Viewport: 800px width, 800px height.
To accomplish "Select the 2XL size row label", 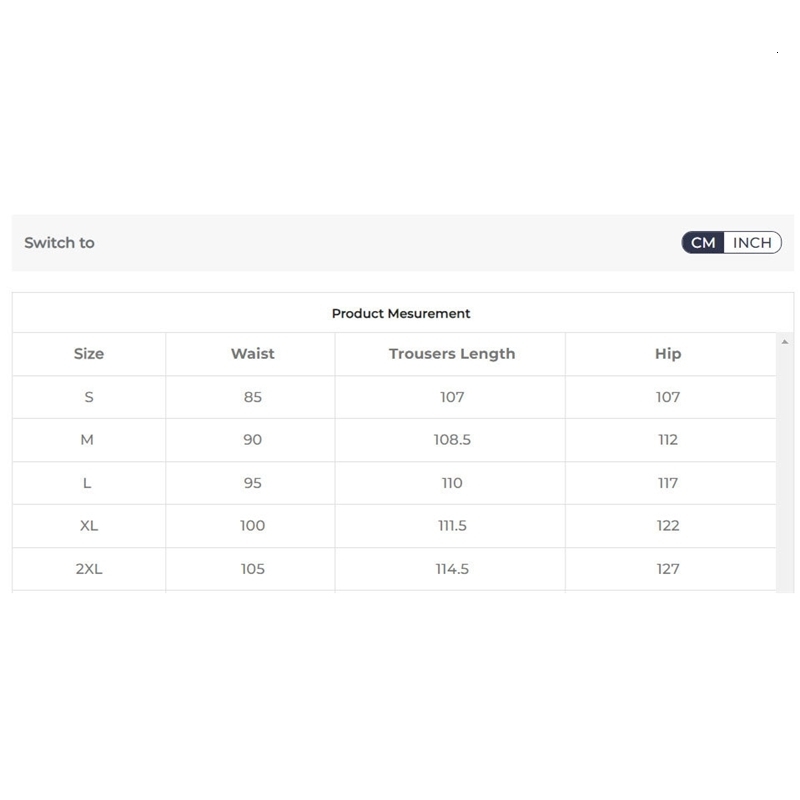I will click(89, 569).
